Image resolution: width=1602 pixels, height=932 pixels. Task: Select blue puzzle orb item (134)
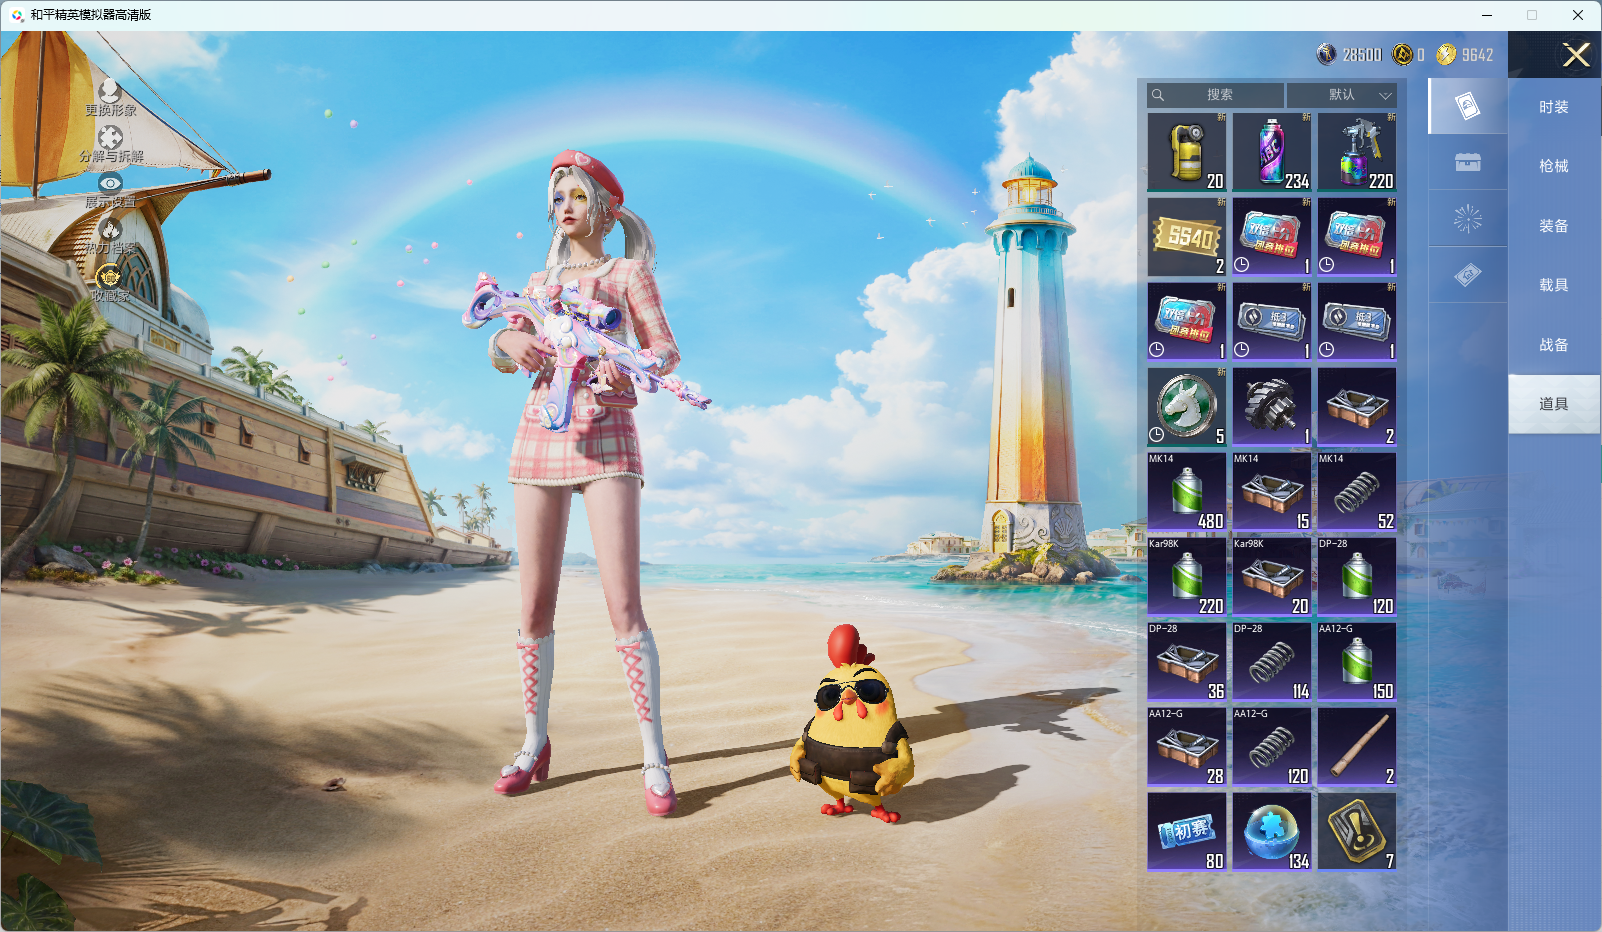pos(1272,832)
